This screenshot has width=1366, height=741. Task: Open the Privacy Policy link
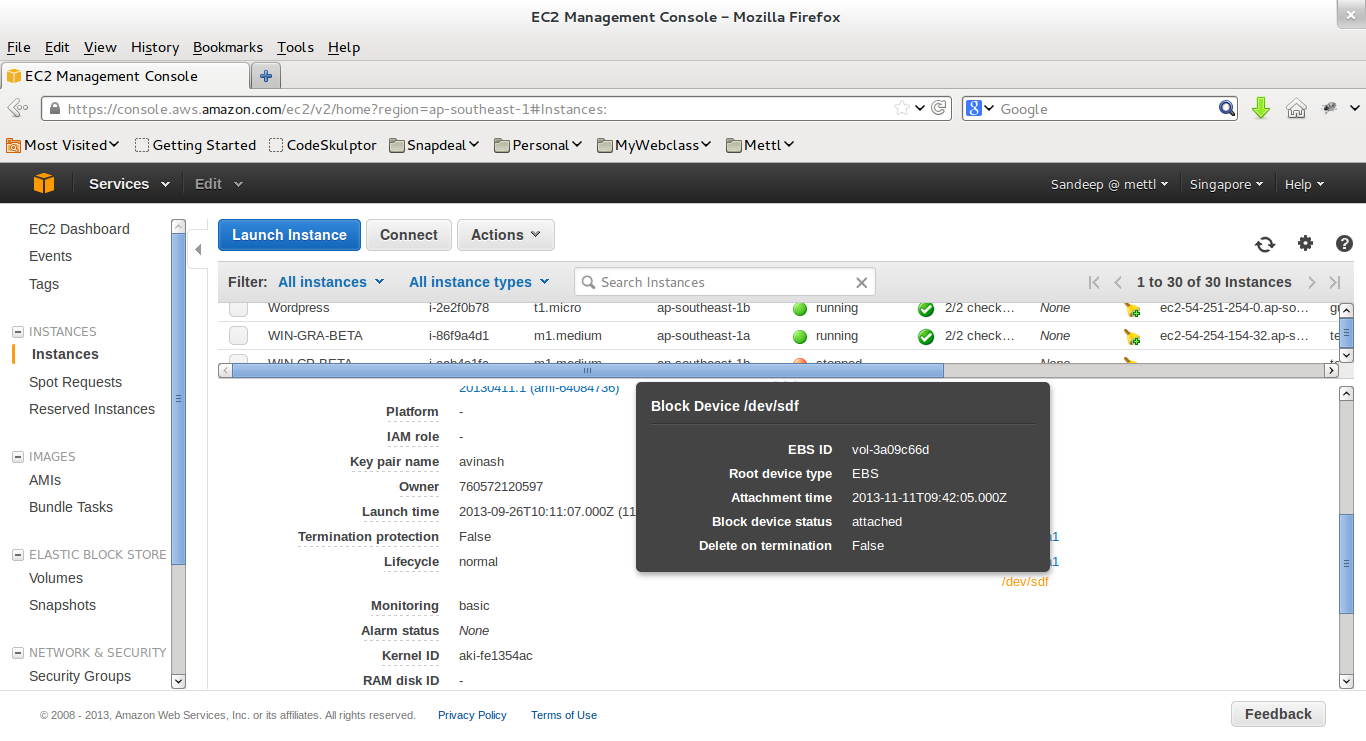472,715
